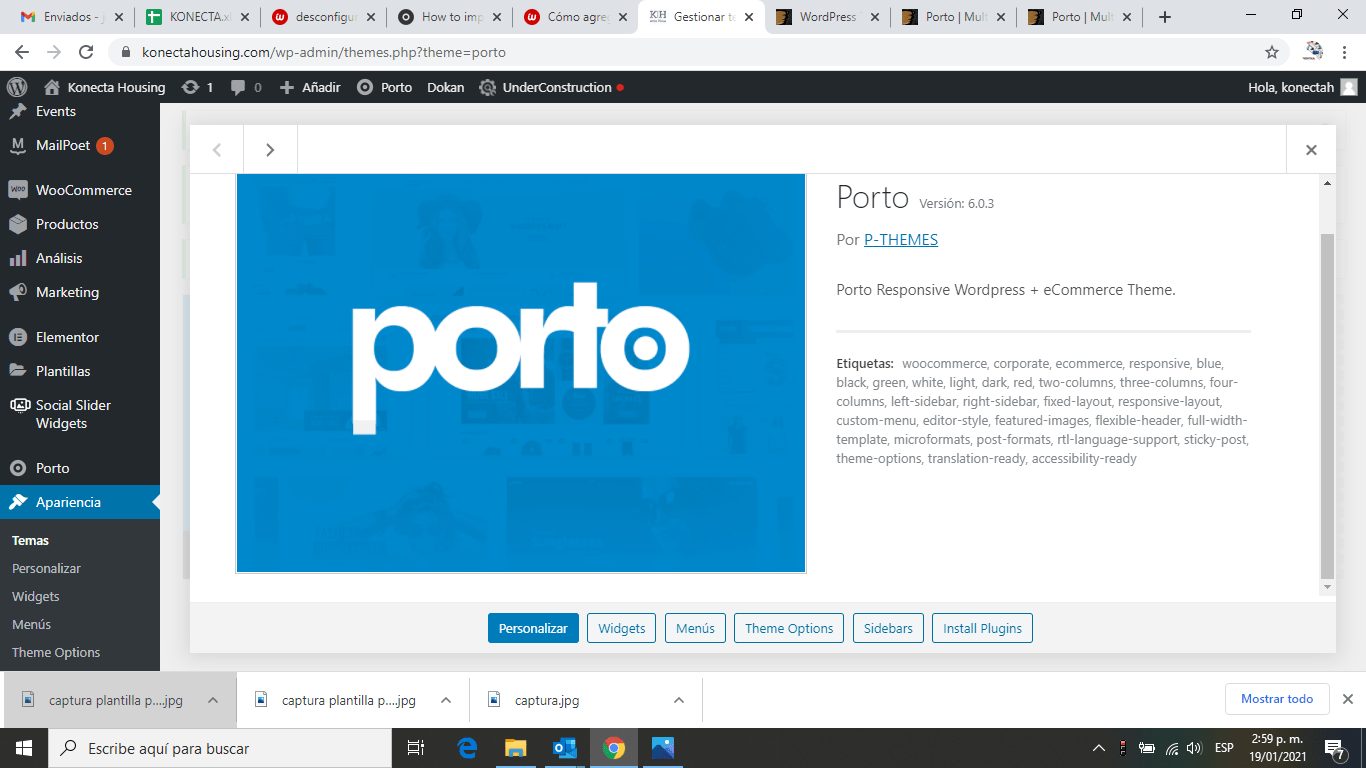Screen dimensions: 1366x768
Task: Open Chrome's three-dot menu
Action: 1344,52
